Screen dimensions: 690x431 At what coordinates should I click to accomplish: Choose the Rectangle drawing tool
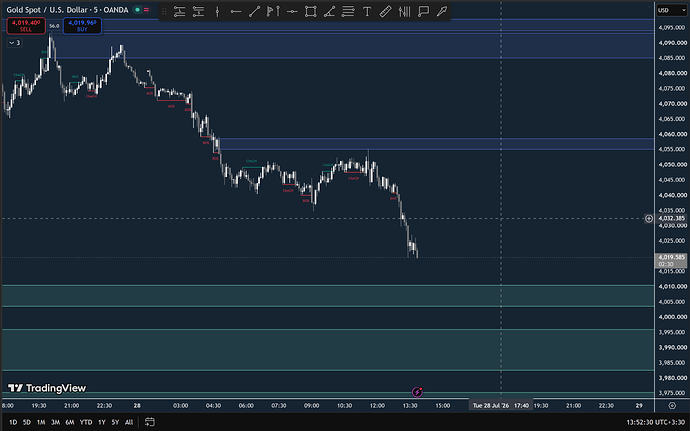pyautogui.click(x=311, y=12)
